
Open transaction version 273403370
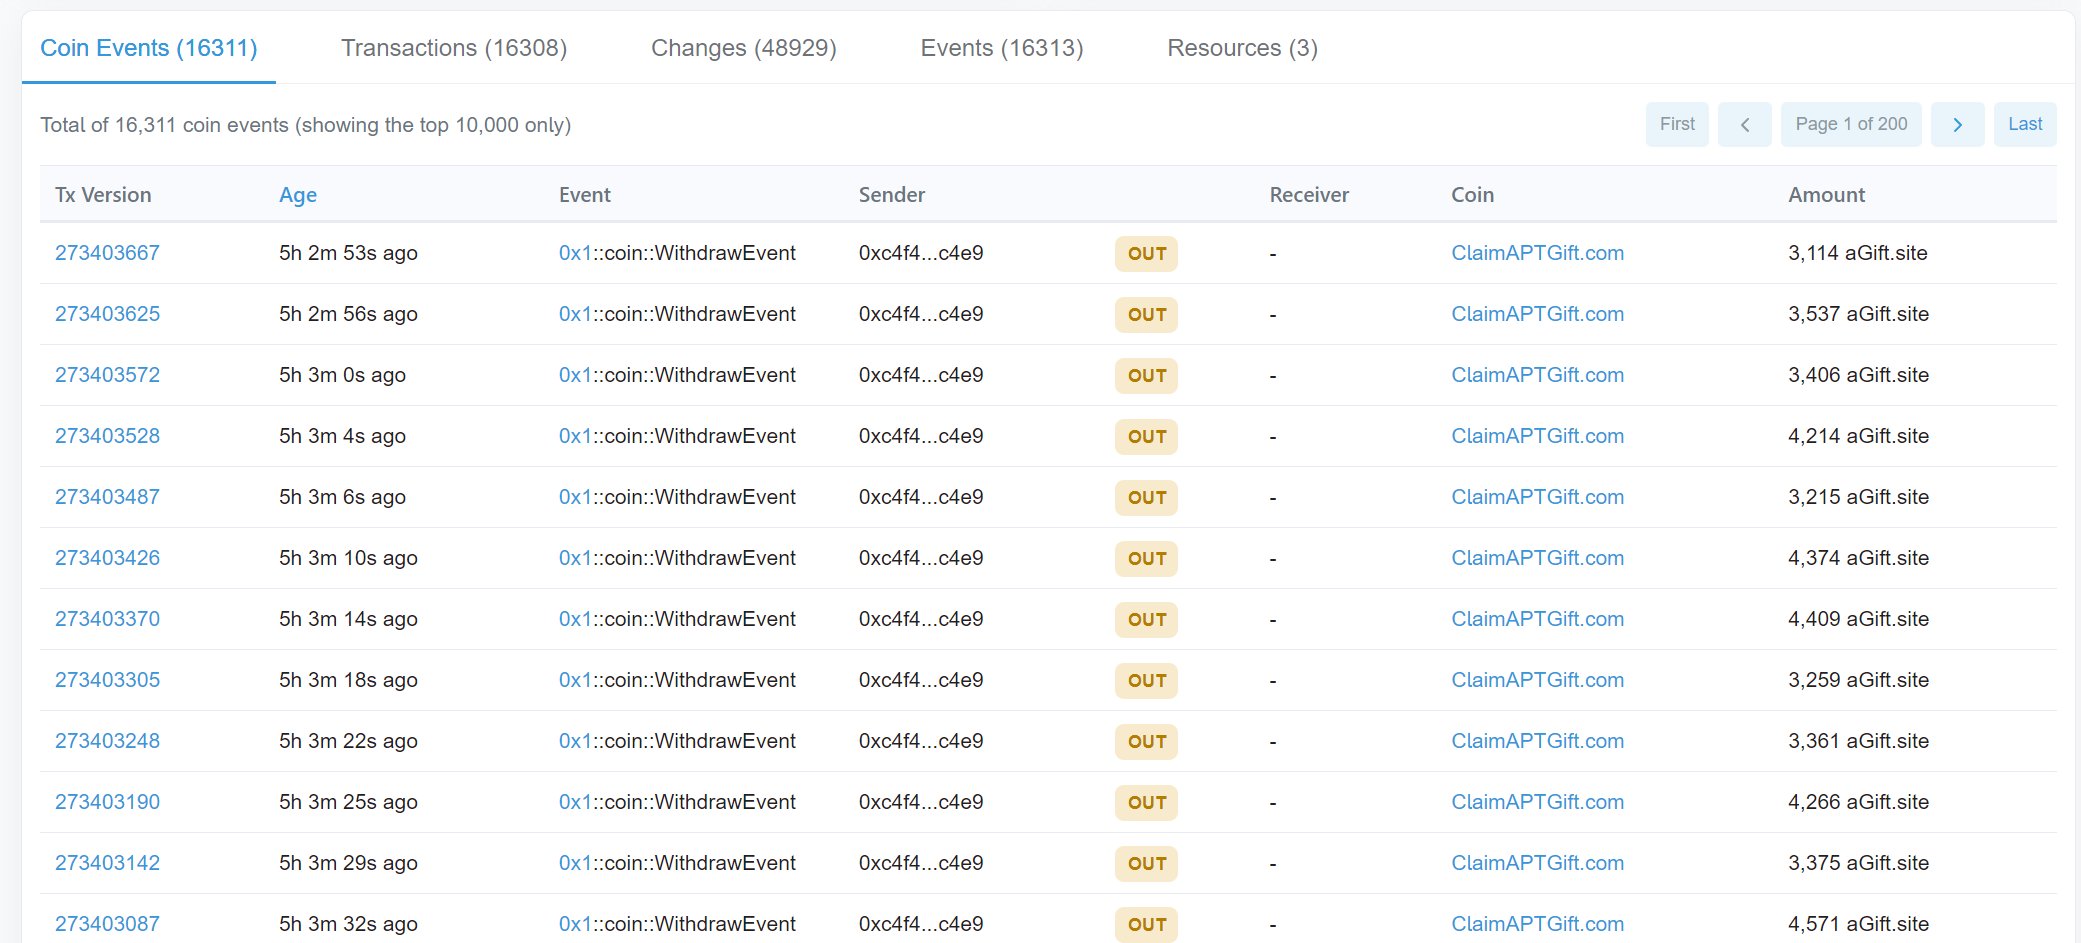(107, 619)
